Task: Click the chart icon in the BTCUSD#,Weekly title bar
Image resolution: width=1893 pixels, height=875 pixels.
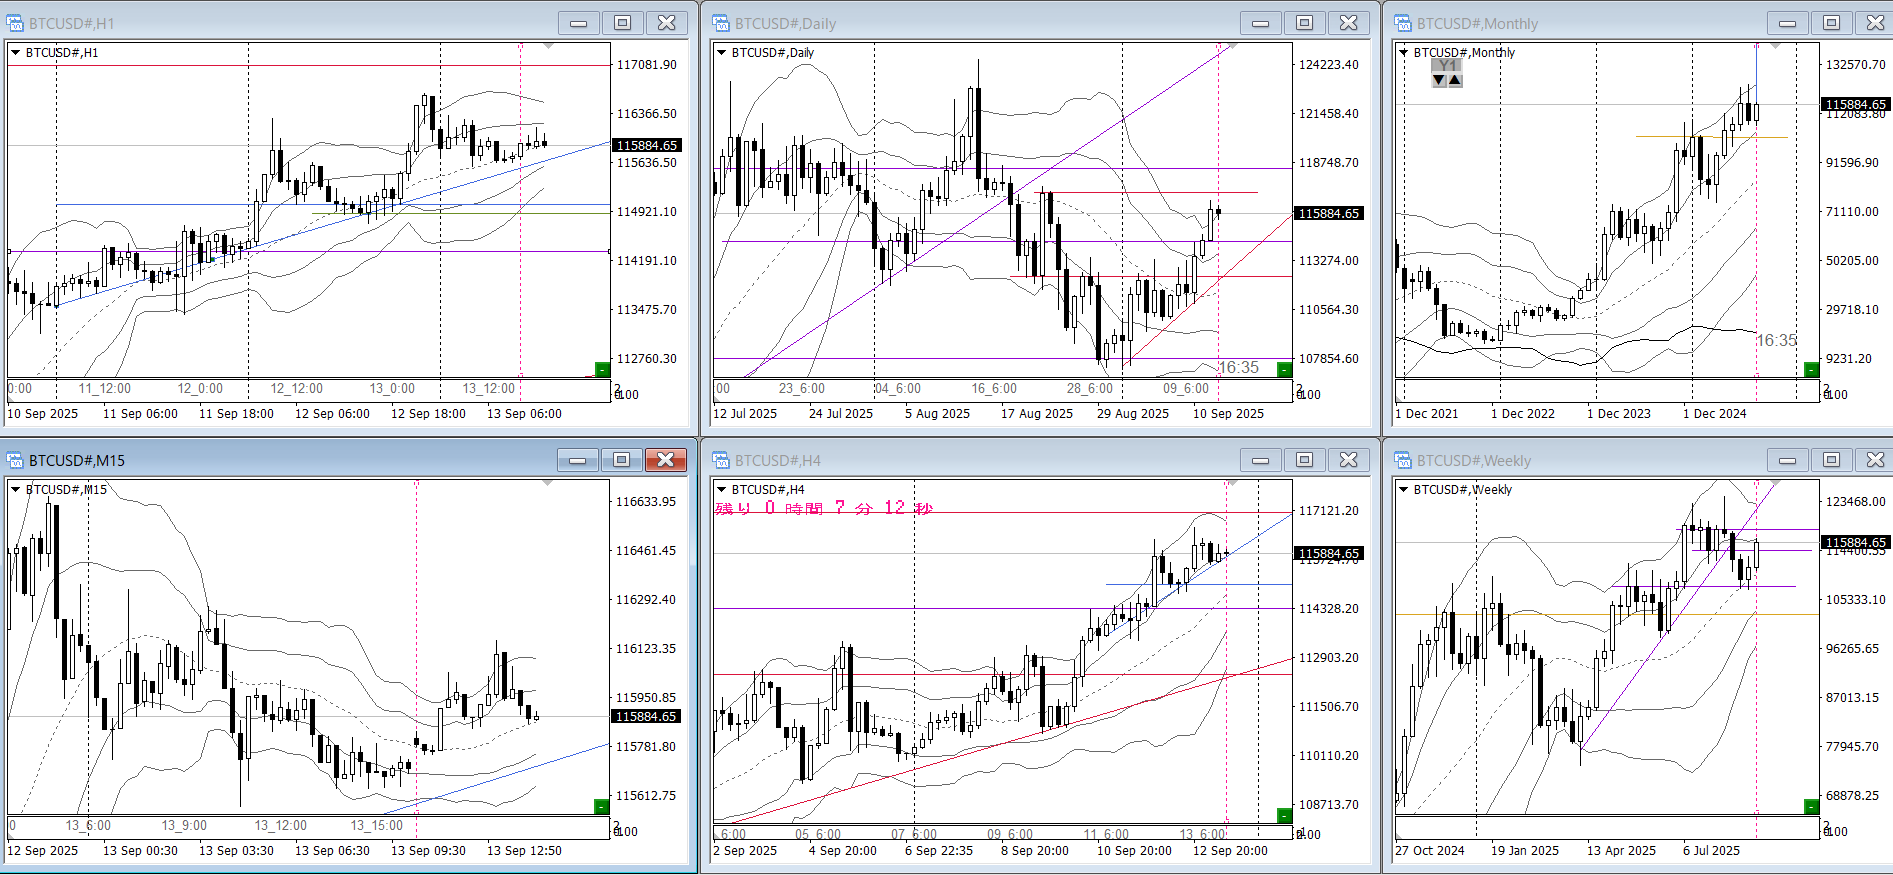Action: [1403, 460]
